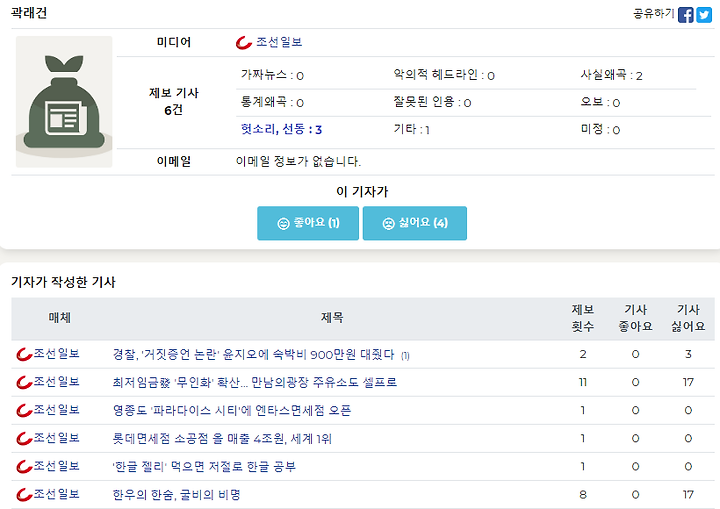The width and height of the screenshot is (720, 509).
Task: Click the red 조선일보 logo beside 미디어
Action: [244, 43]
